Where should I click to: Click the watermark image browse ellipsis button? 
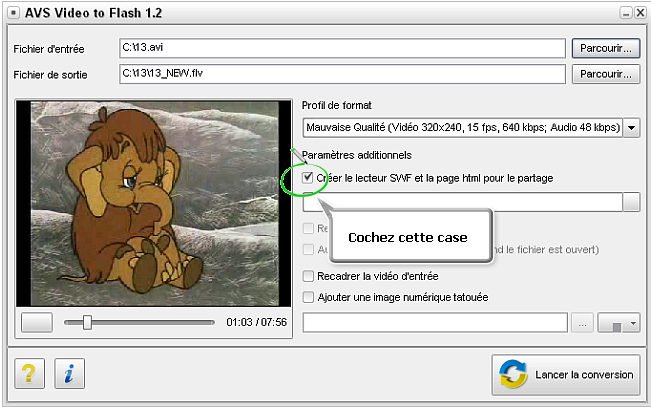click(582, 323)
